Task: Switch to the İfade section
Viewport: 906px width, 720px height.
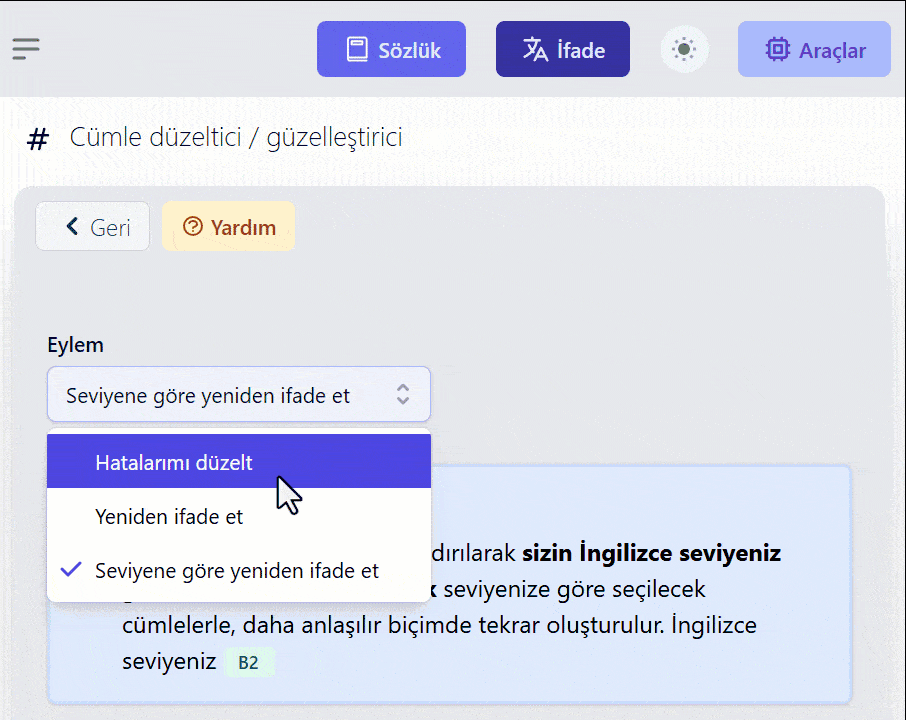Action: pyautogui.click(x=562, y=48)
